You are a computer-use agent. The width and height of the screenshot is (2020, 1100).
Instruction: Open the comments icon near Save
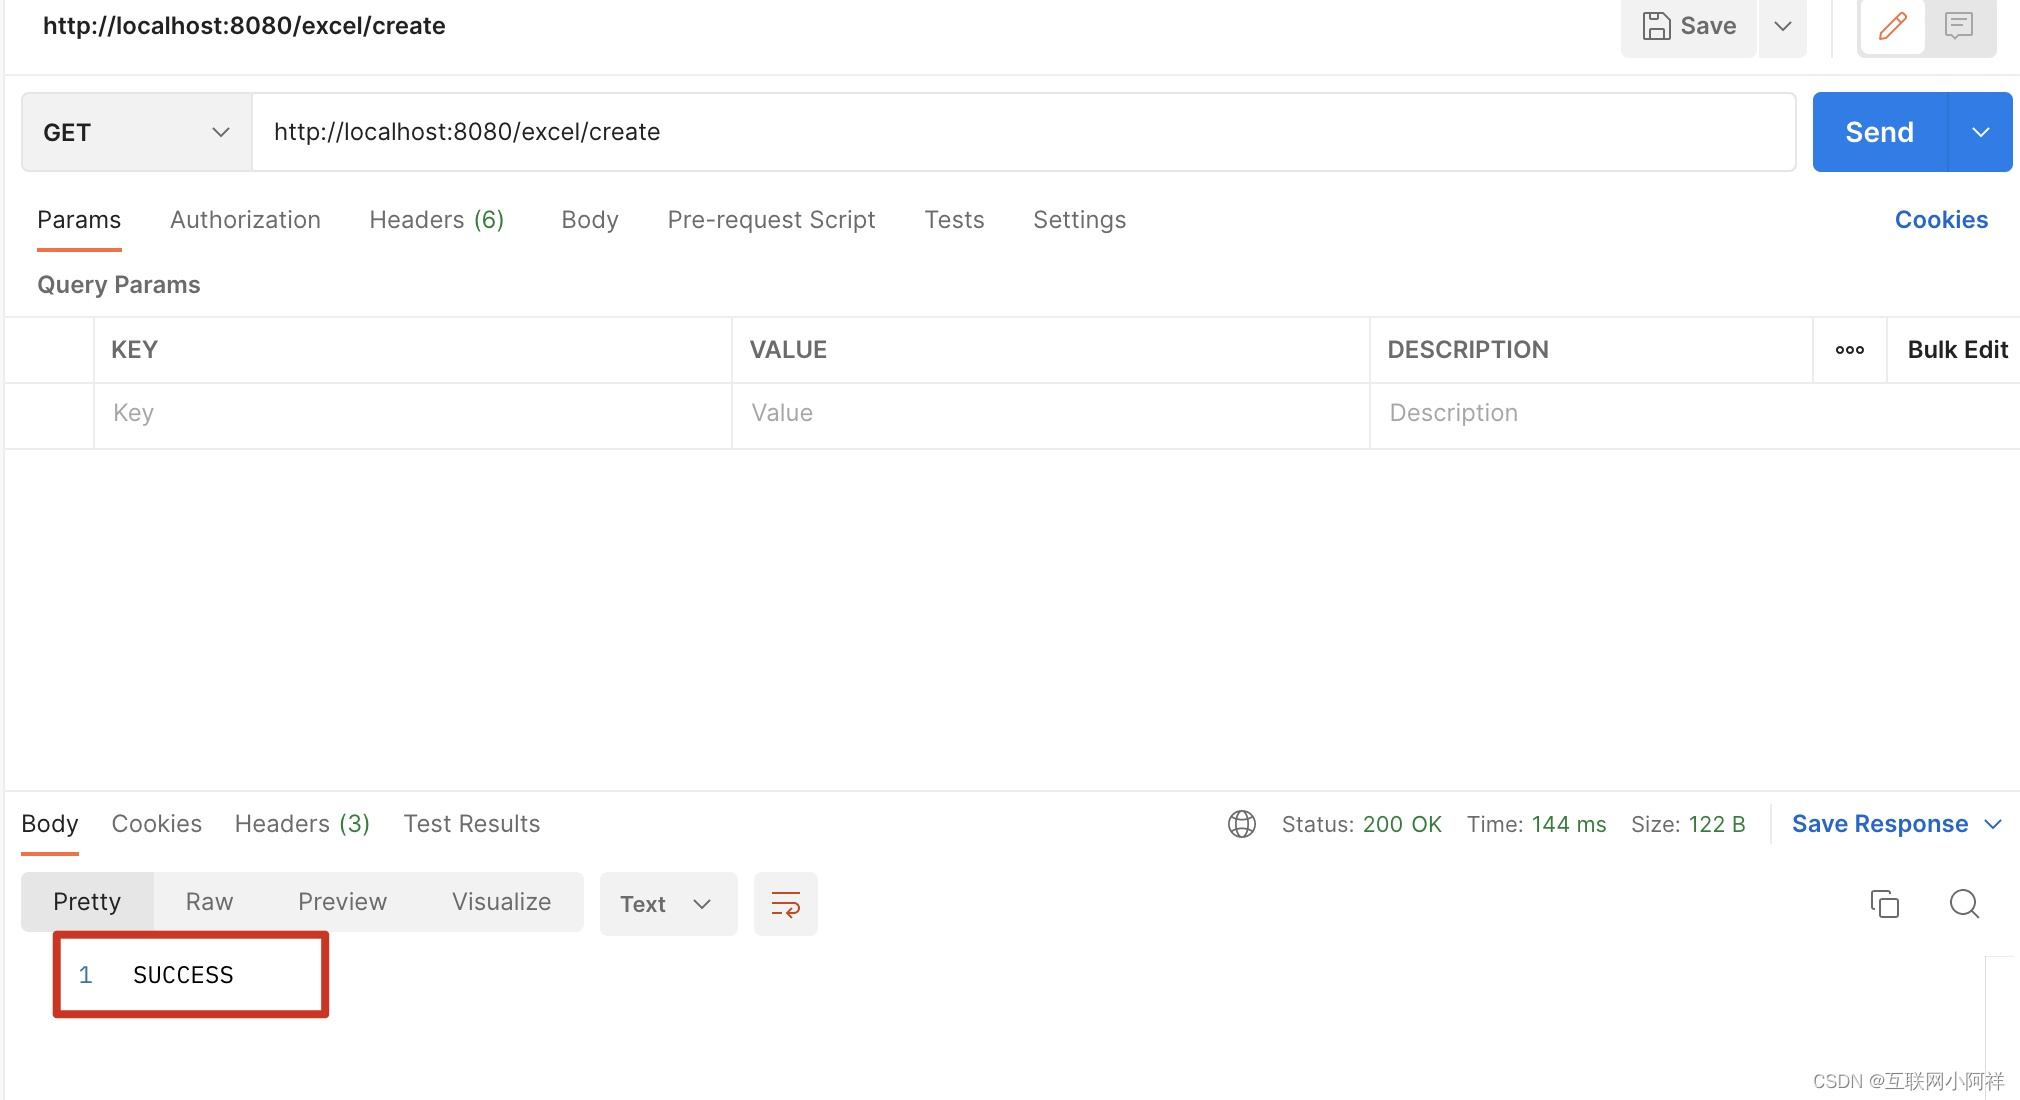pyautogui.click(x=1957, y=26)
